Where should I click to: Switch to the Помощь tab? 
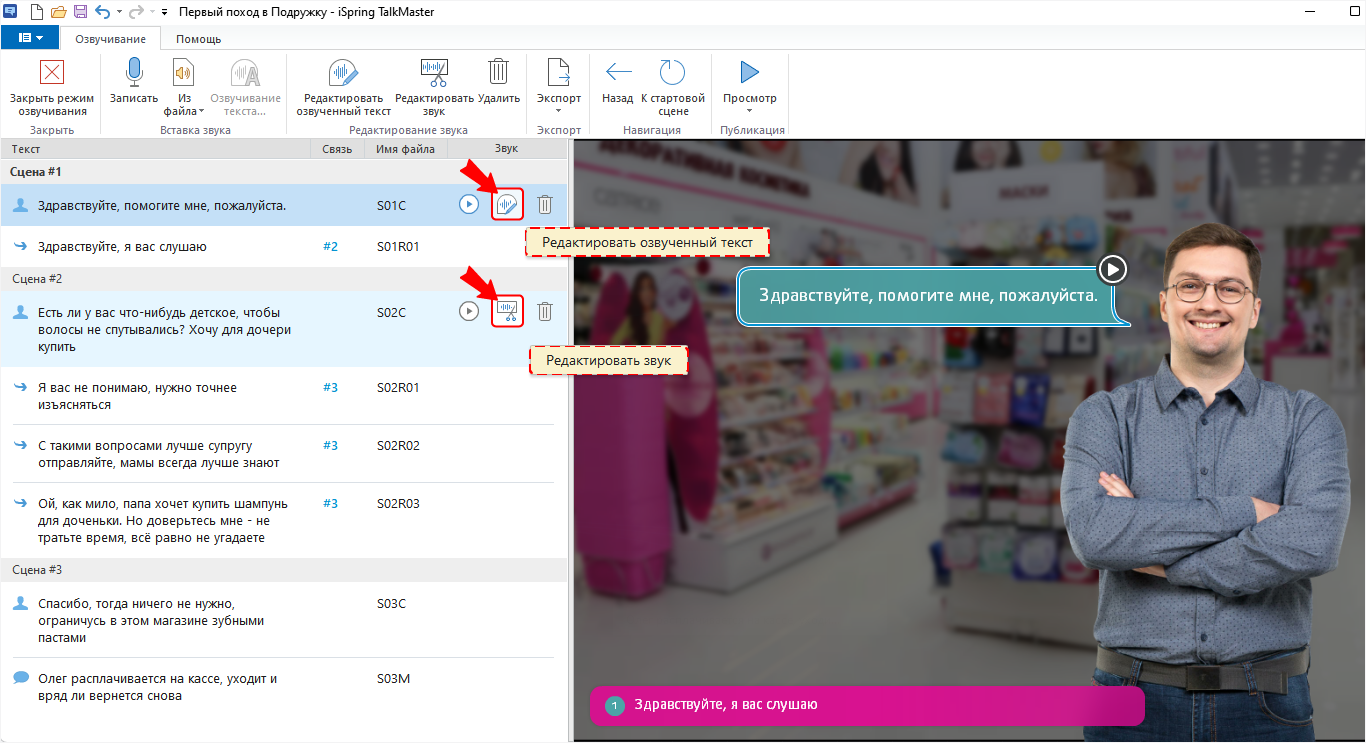coord(199,39)
